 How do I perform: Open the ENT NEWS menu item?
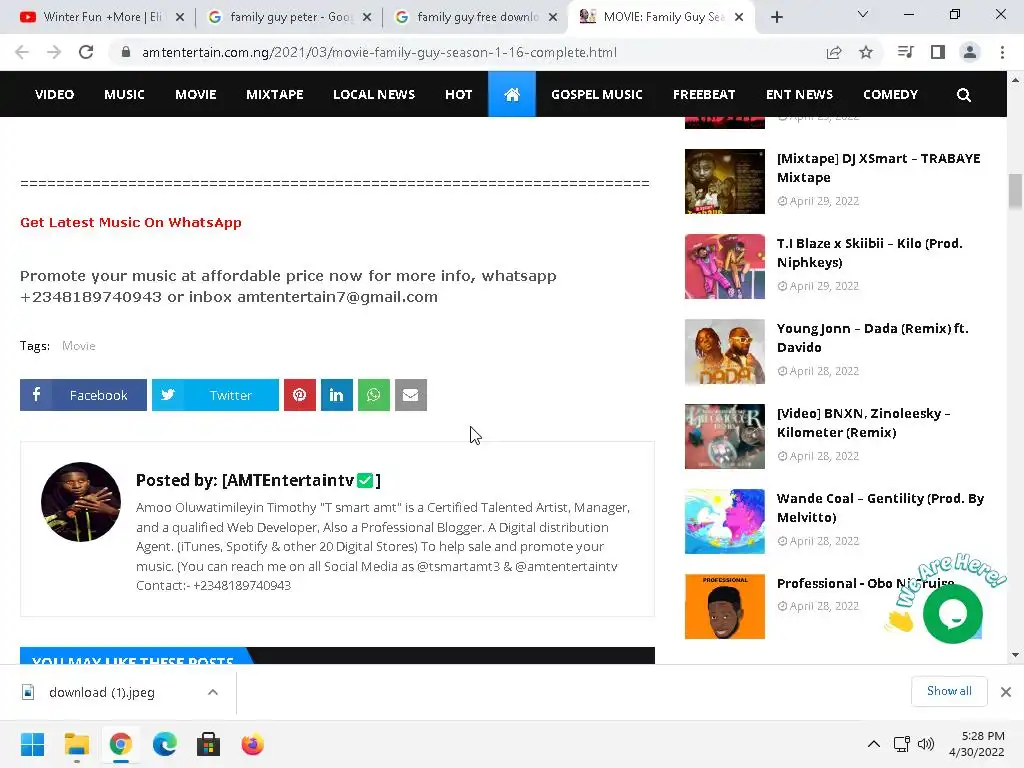coord(799,95)
